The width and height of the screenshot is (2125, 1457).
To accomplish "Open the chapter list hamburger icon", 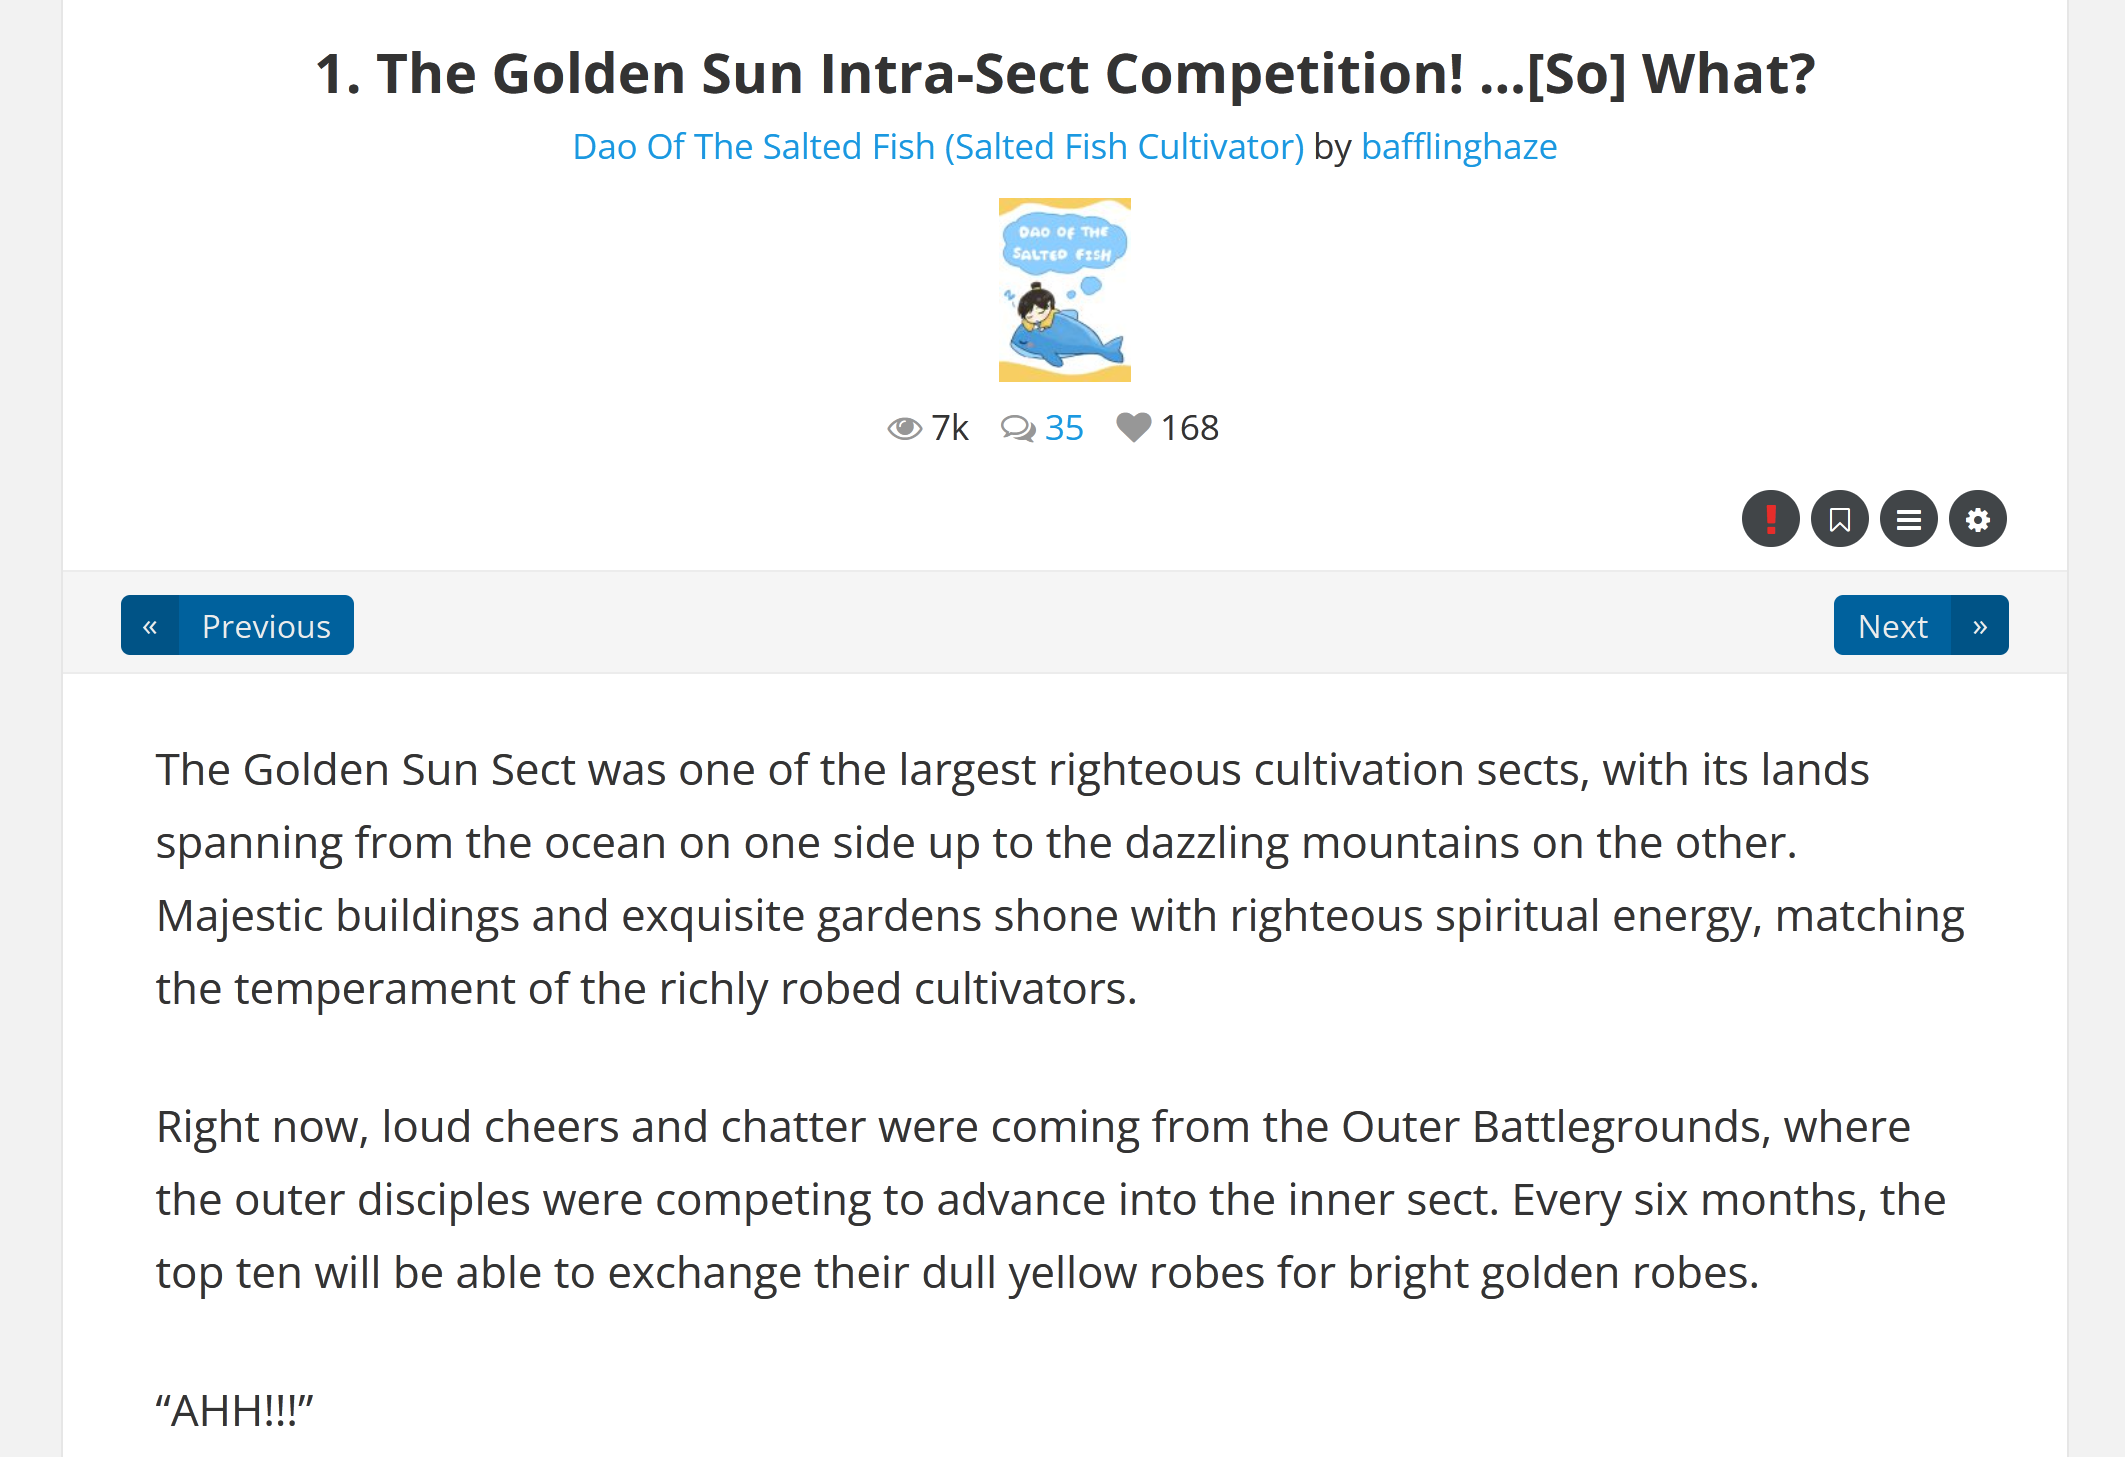I will pyautogui.click(x=1908, y=519).
